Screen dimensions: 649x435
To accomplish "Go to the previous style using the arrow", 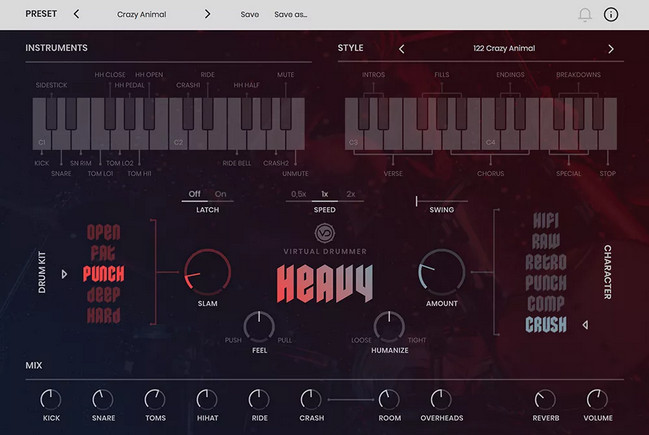I will pos(401,49).
